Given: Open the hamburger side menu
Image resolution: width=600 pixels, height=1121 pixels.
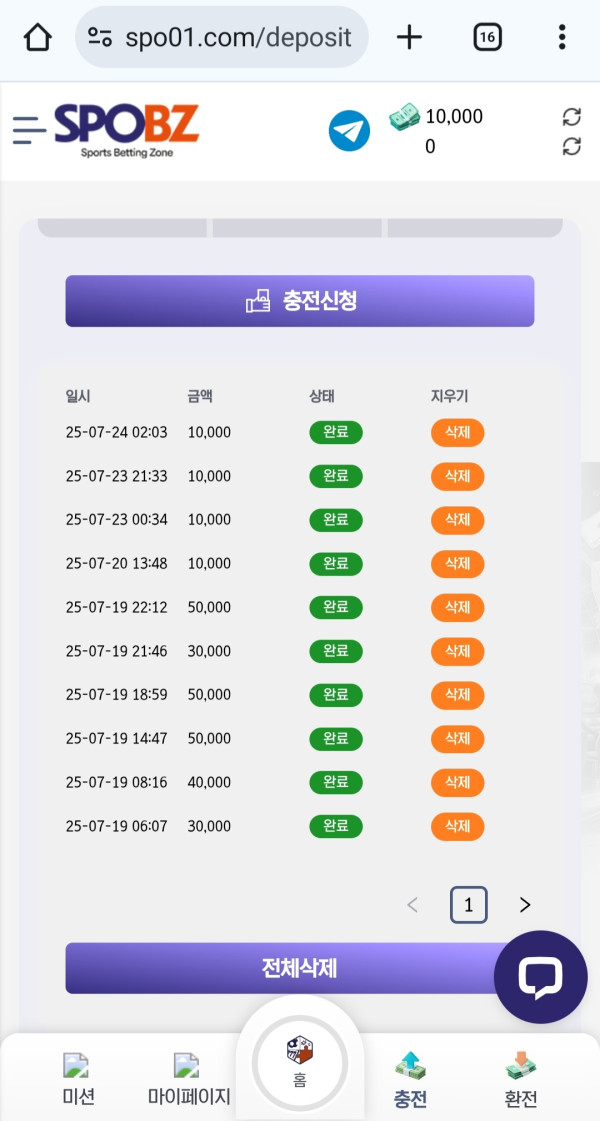Looking at the screenshot, I should 29,130.
